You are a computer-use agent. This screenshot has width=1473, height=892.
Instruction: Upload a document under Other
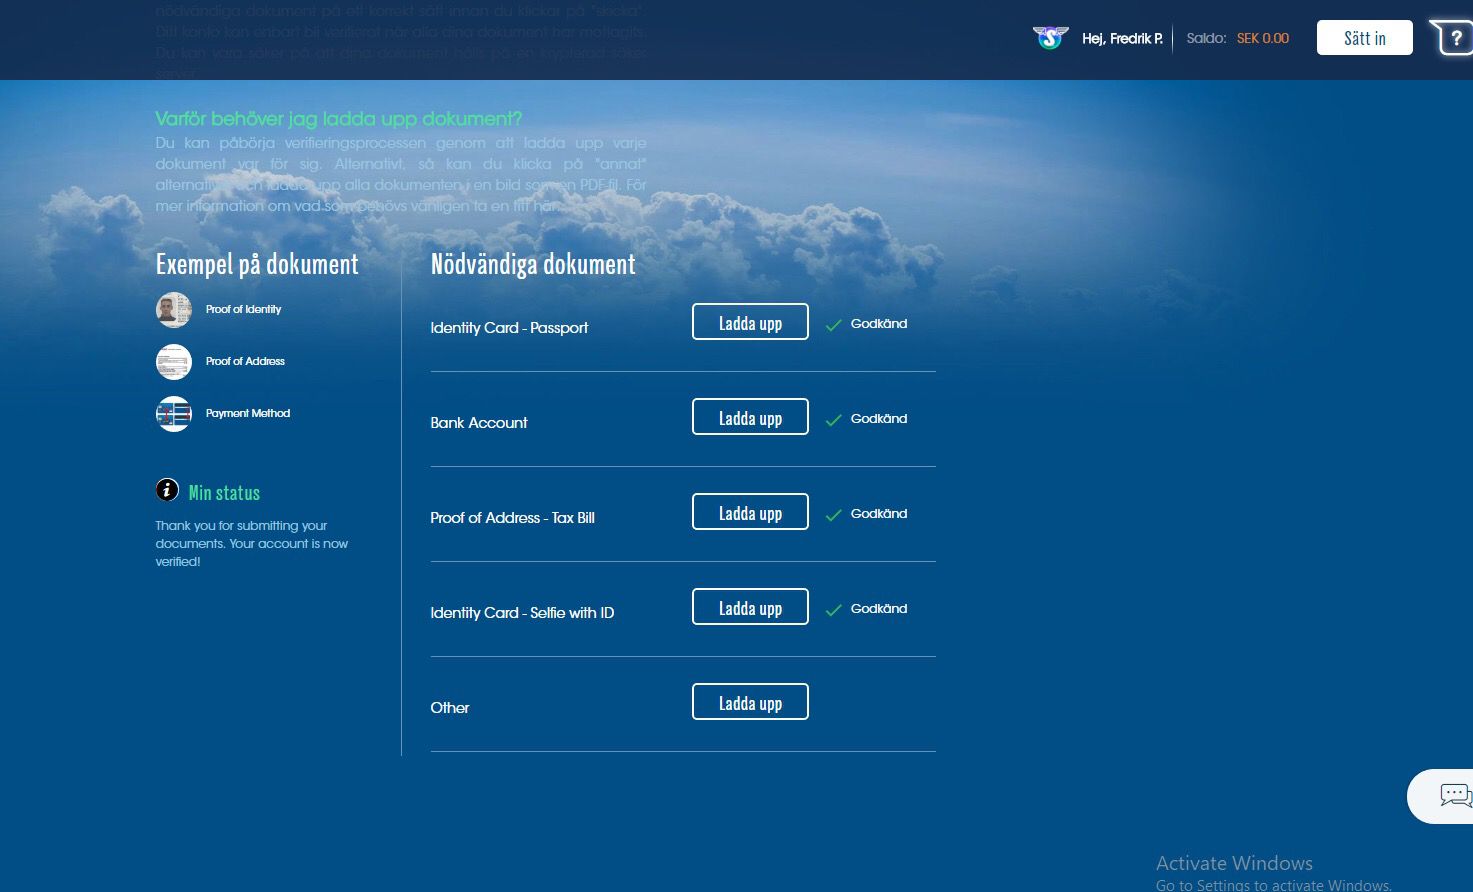(750, 702)
